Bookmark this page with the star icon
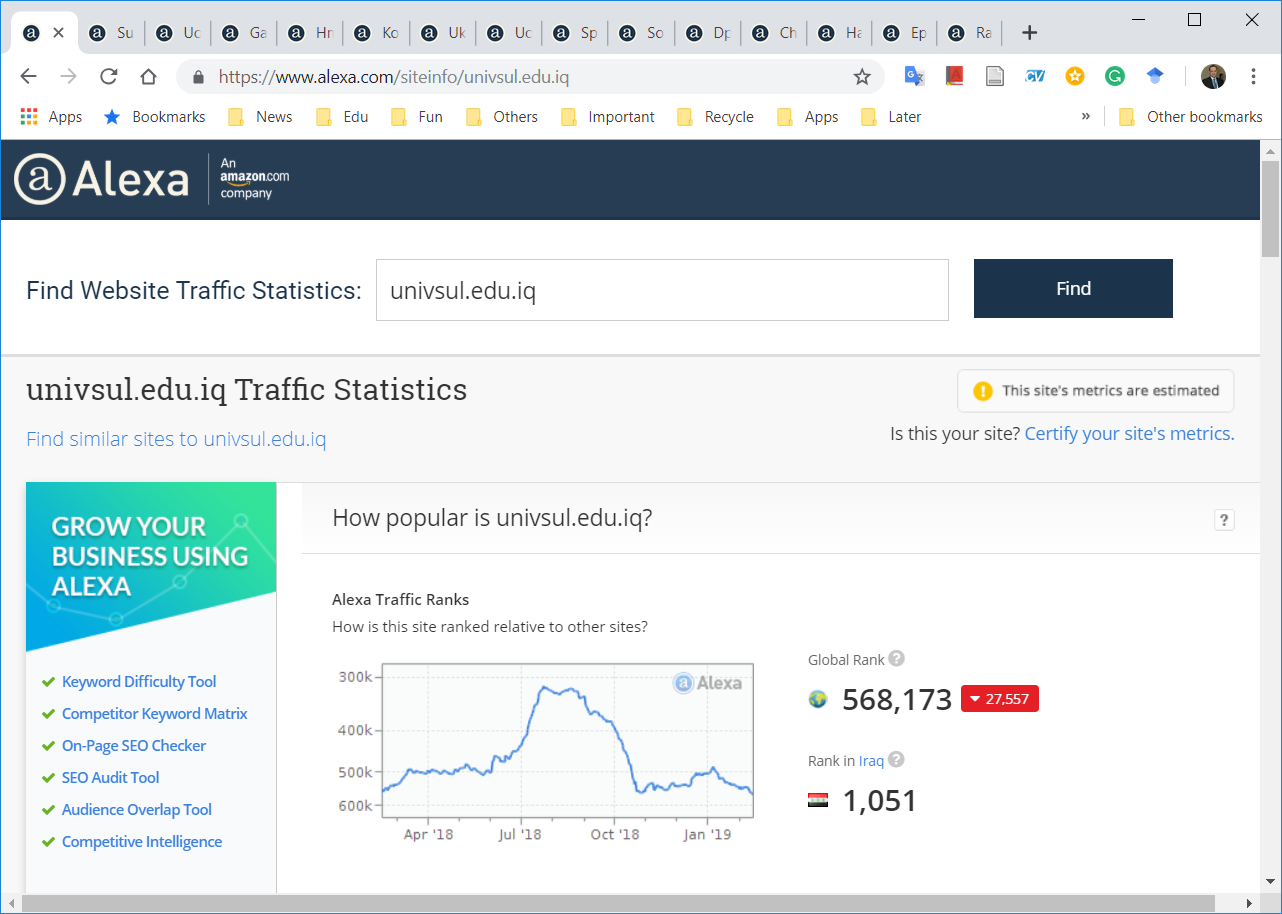Screen dimensions: 1282x914 point(862,77)
